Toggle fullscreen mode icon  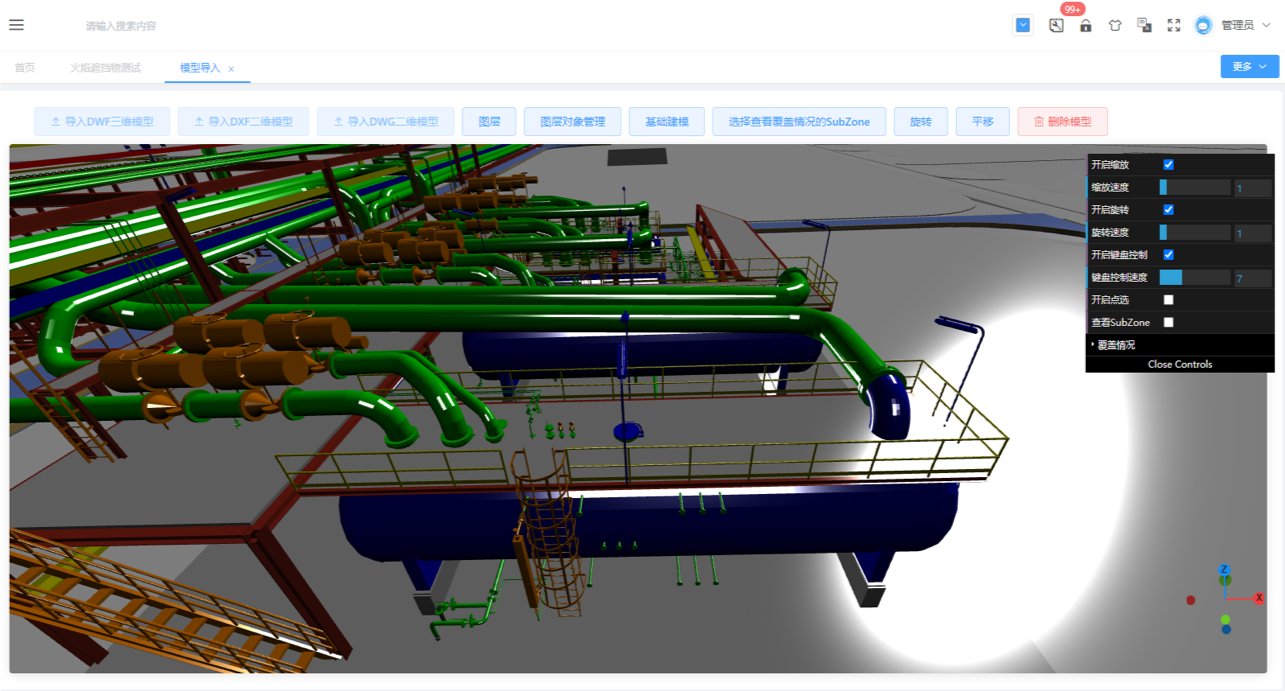point(1174,25)
